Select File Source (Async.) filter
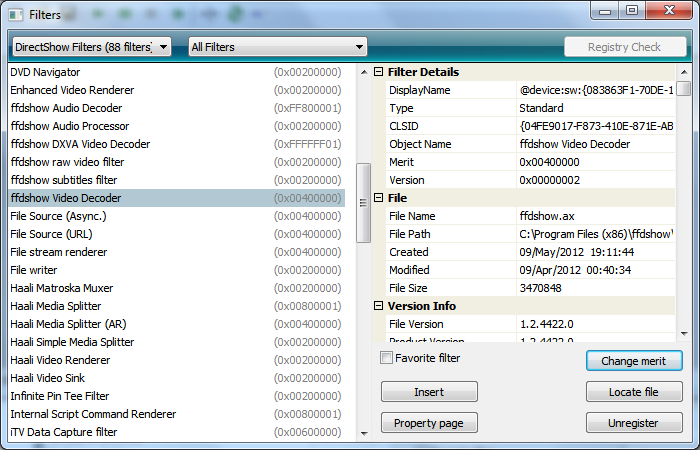Viewport: 700px width, 450px height. [176, 216]
